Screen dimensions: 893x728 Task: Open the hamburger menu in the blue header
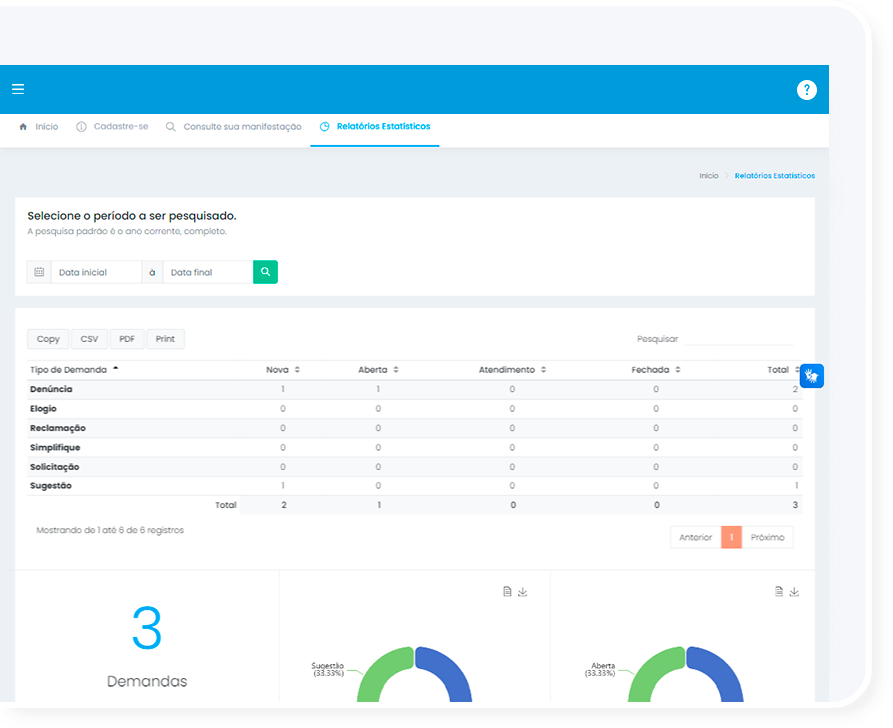coord(18,89)
